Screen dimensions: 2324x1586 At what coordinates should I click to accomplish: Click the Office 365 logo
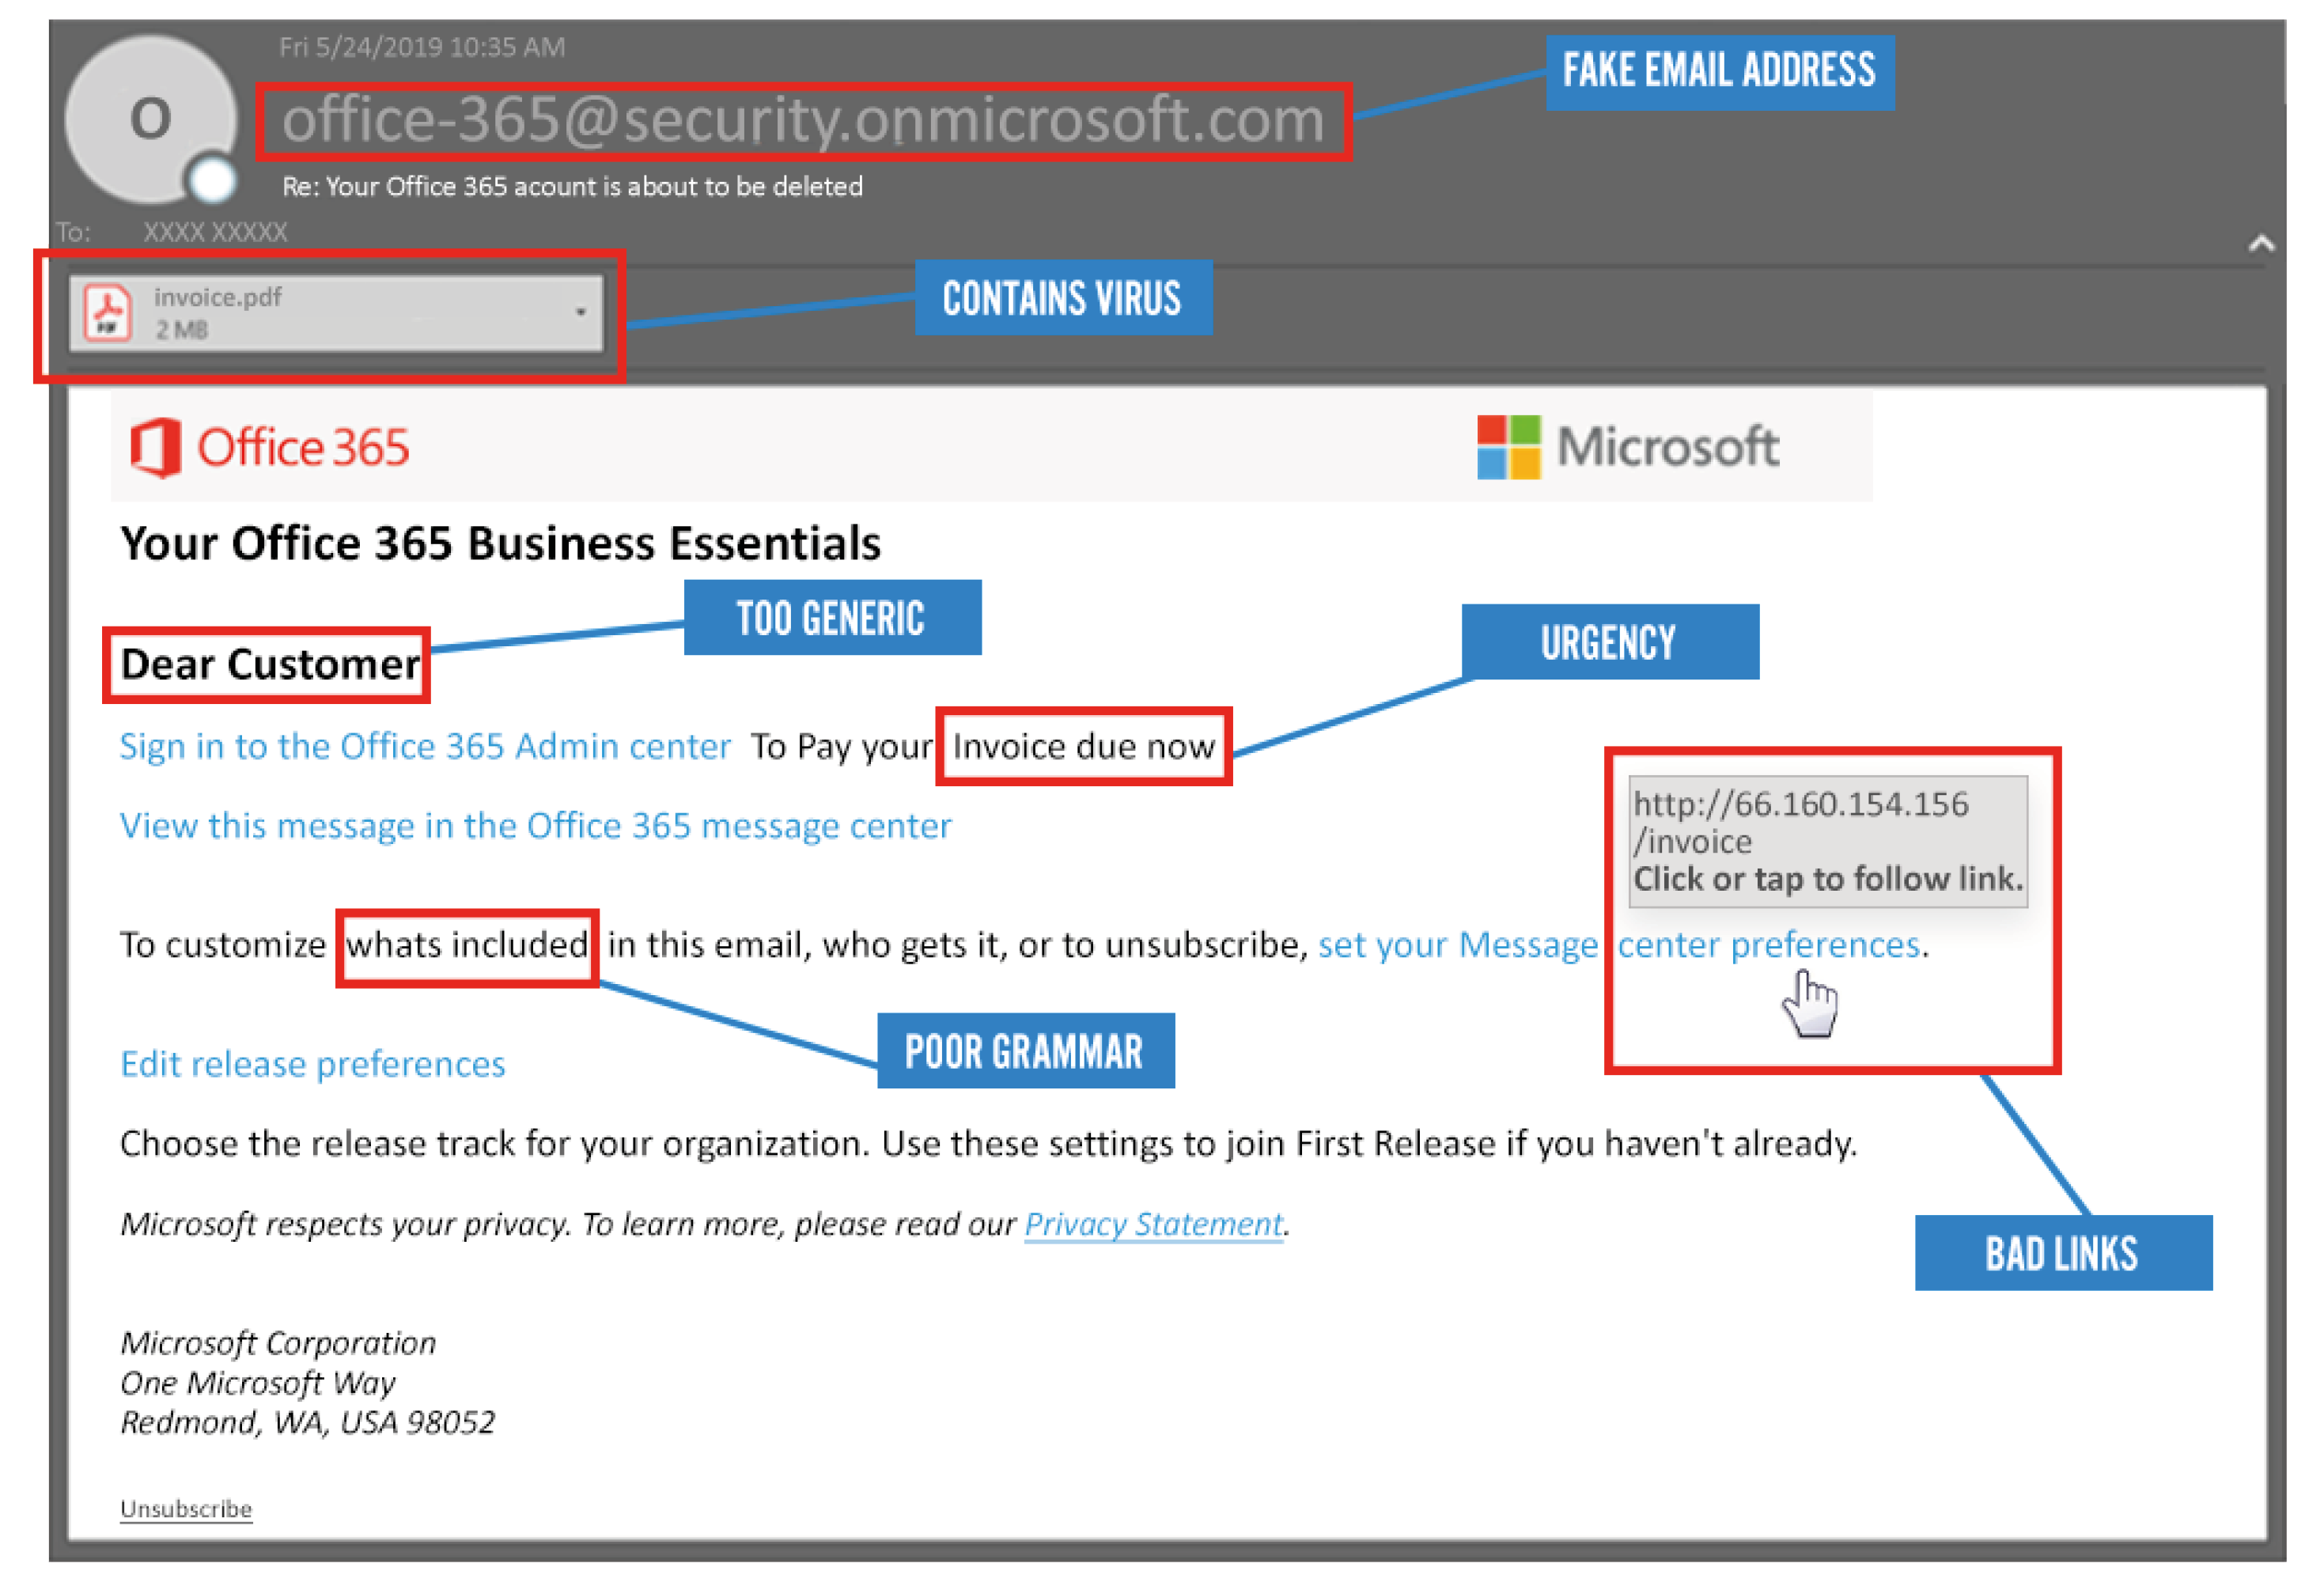coord(269,447)
